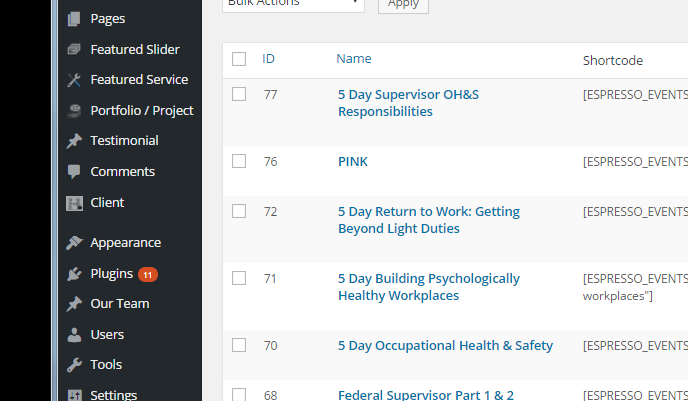Open the Our Team menu item
688x401 pixels.
(120, 304)
